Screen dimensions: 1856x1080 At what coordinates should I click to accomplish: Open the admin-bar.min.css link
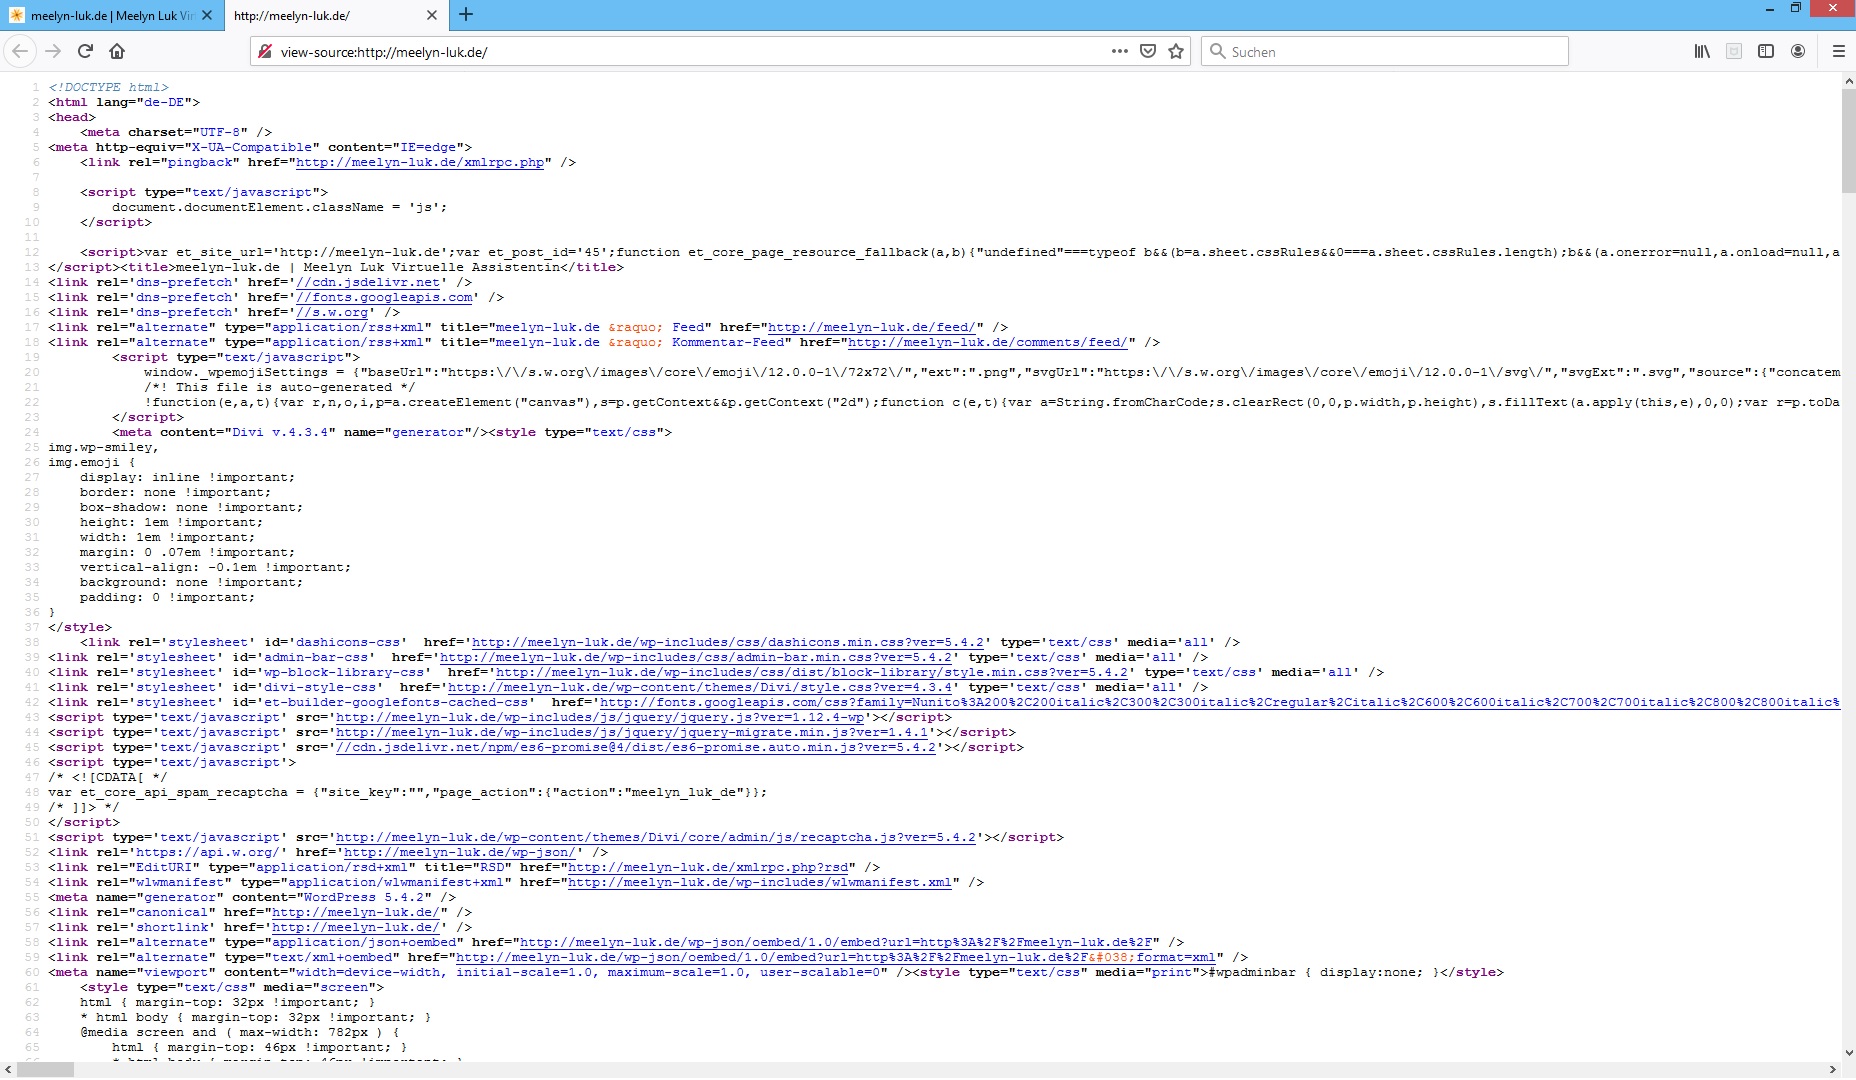(x=696, y=657)
